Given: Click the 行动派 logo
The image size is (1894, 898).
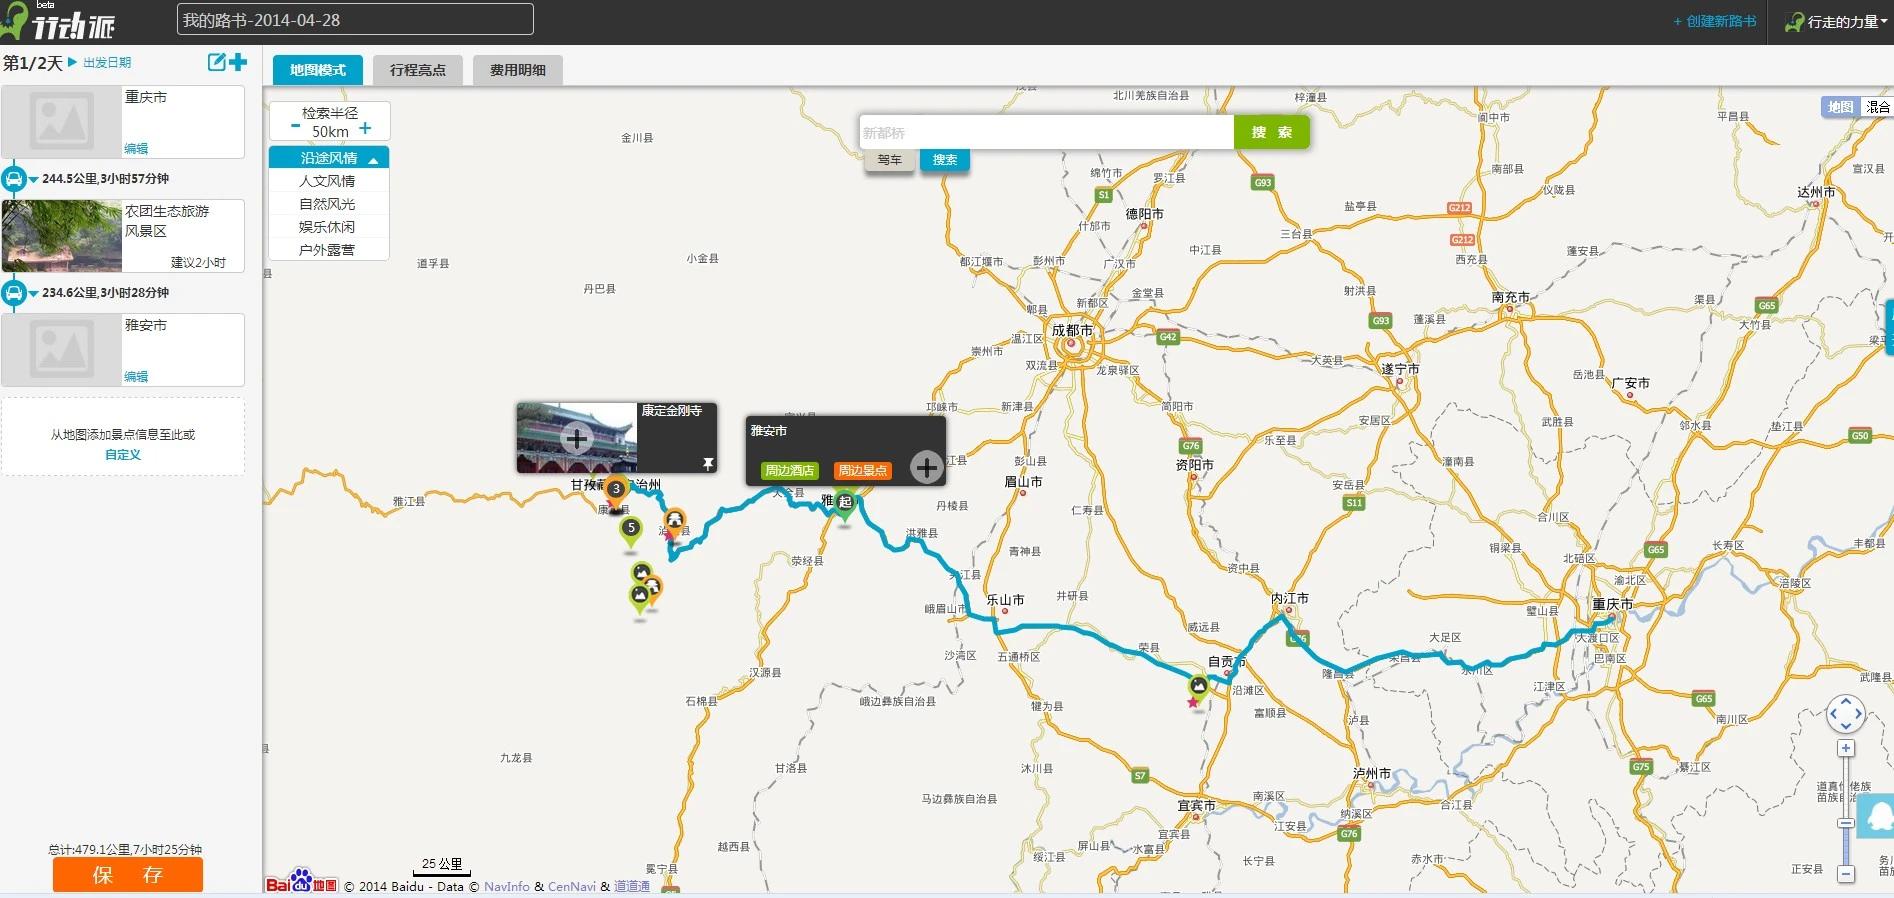Looking at the screenshot, I should [x=58, y=22].
